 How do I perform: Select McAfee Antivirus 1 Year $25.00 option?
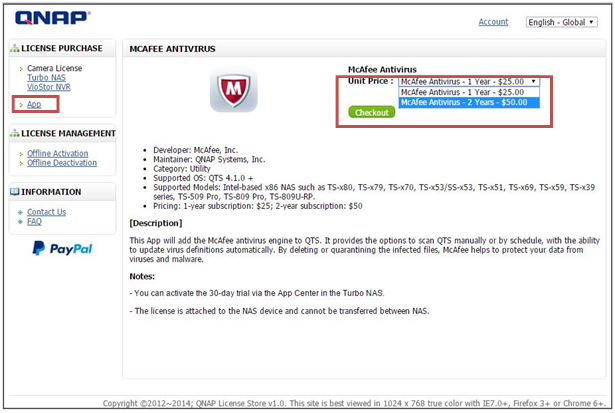(469, 92)
